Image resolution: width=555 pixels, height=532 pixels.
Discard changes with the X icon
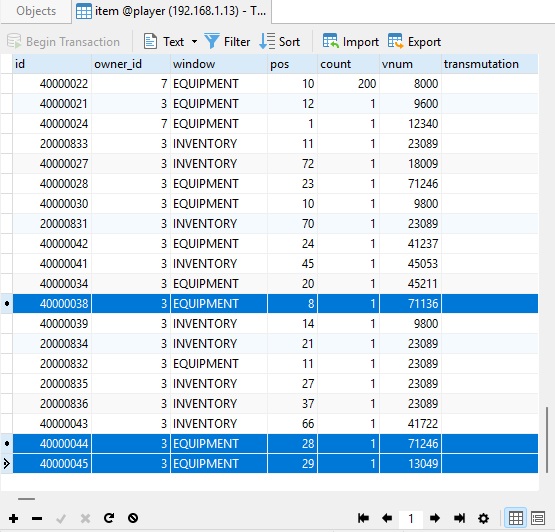coord(85,519)
